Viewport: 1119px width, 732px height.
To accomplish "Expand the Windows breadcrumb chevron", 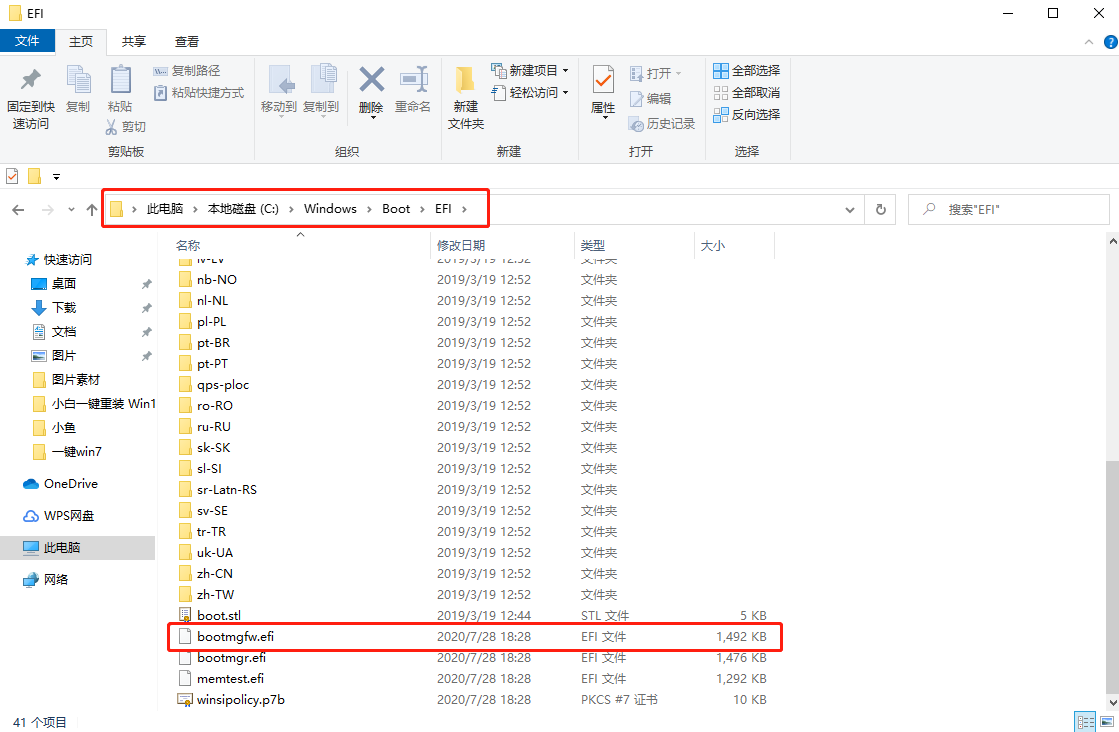I will [x=369, y=209].
